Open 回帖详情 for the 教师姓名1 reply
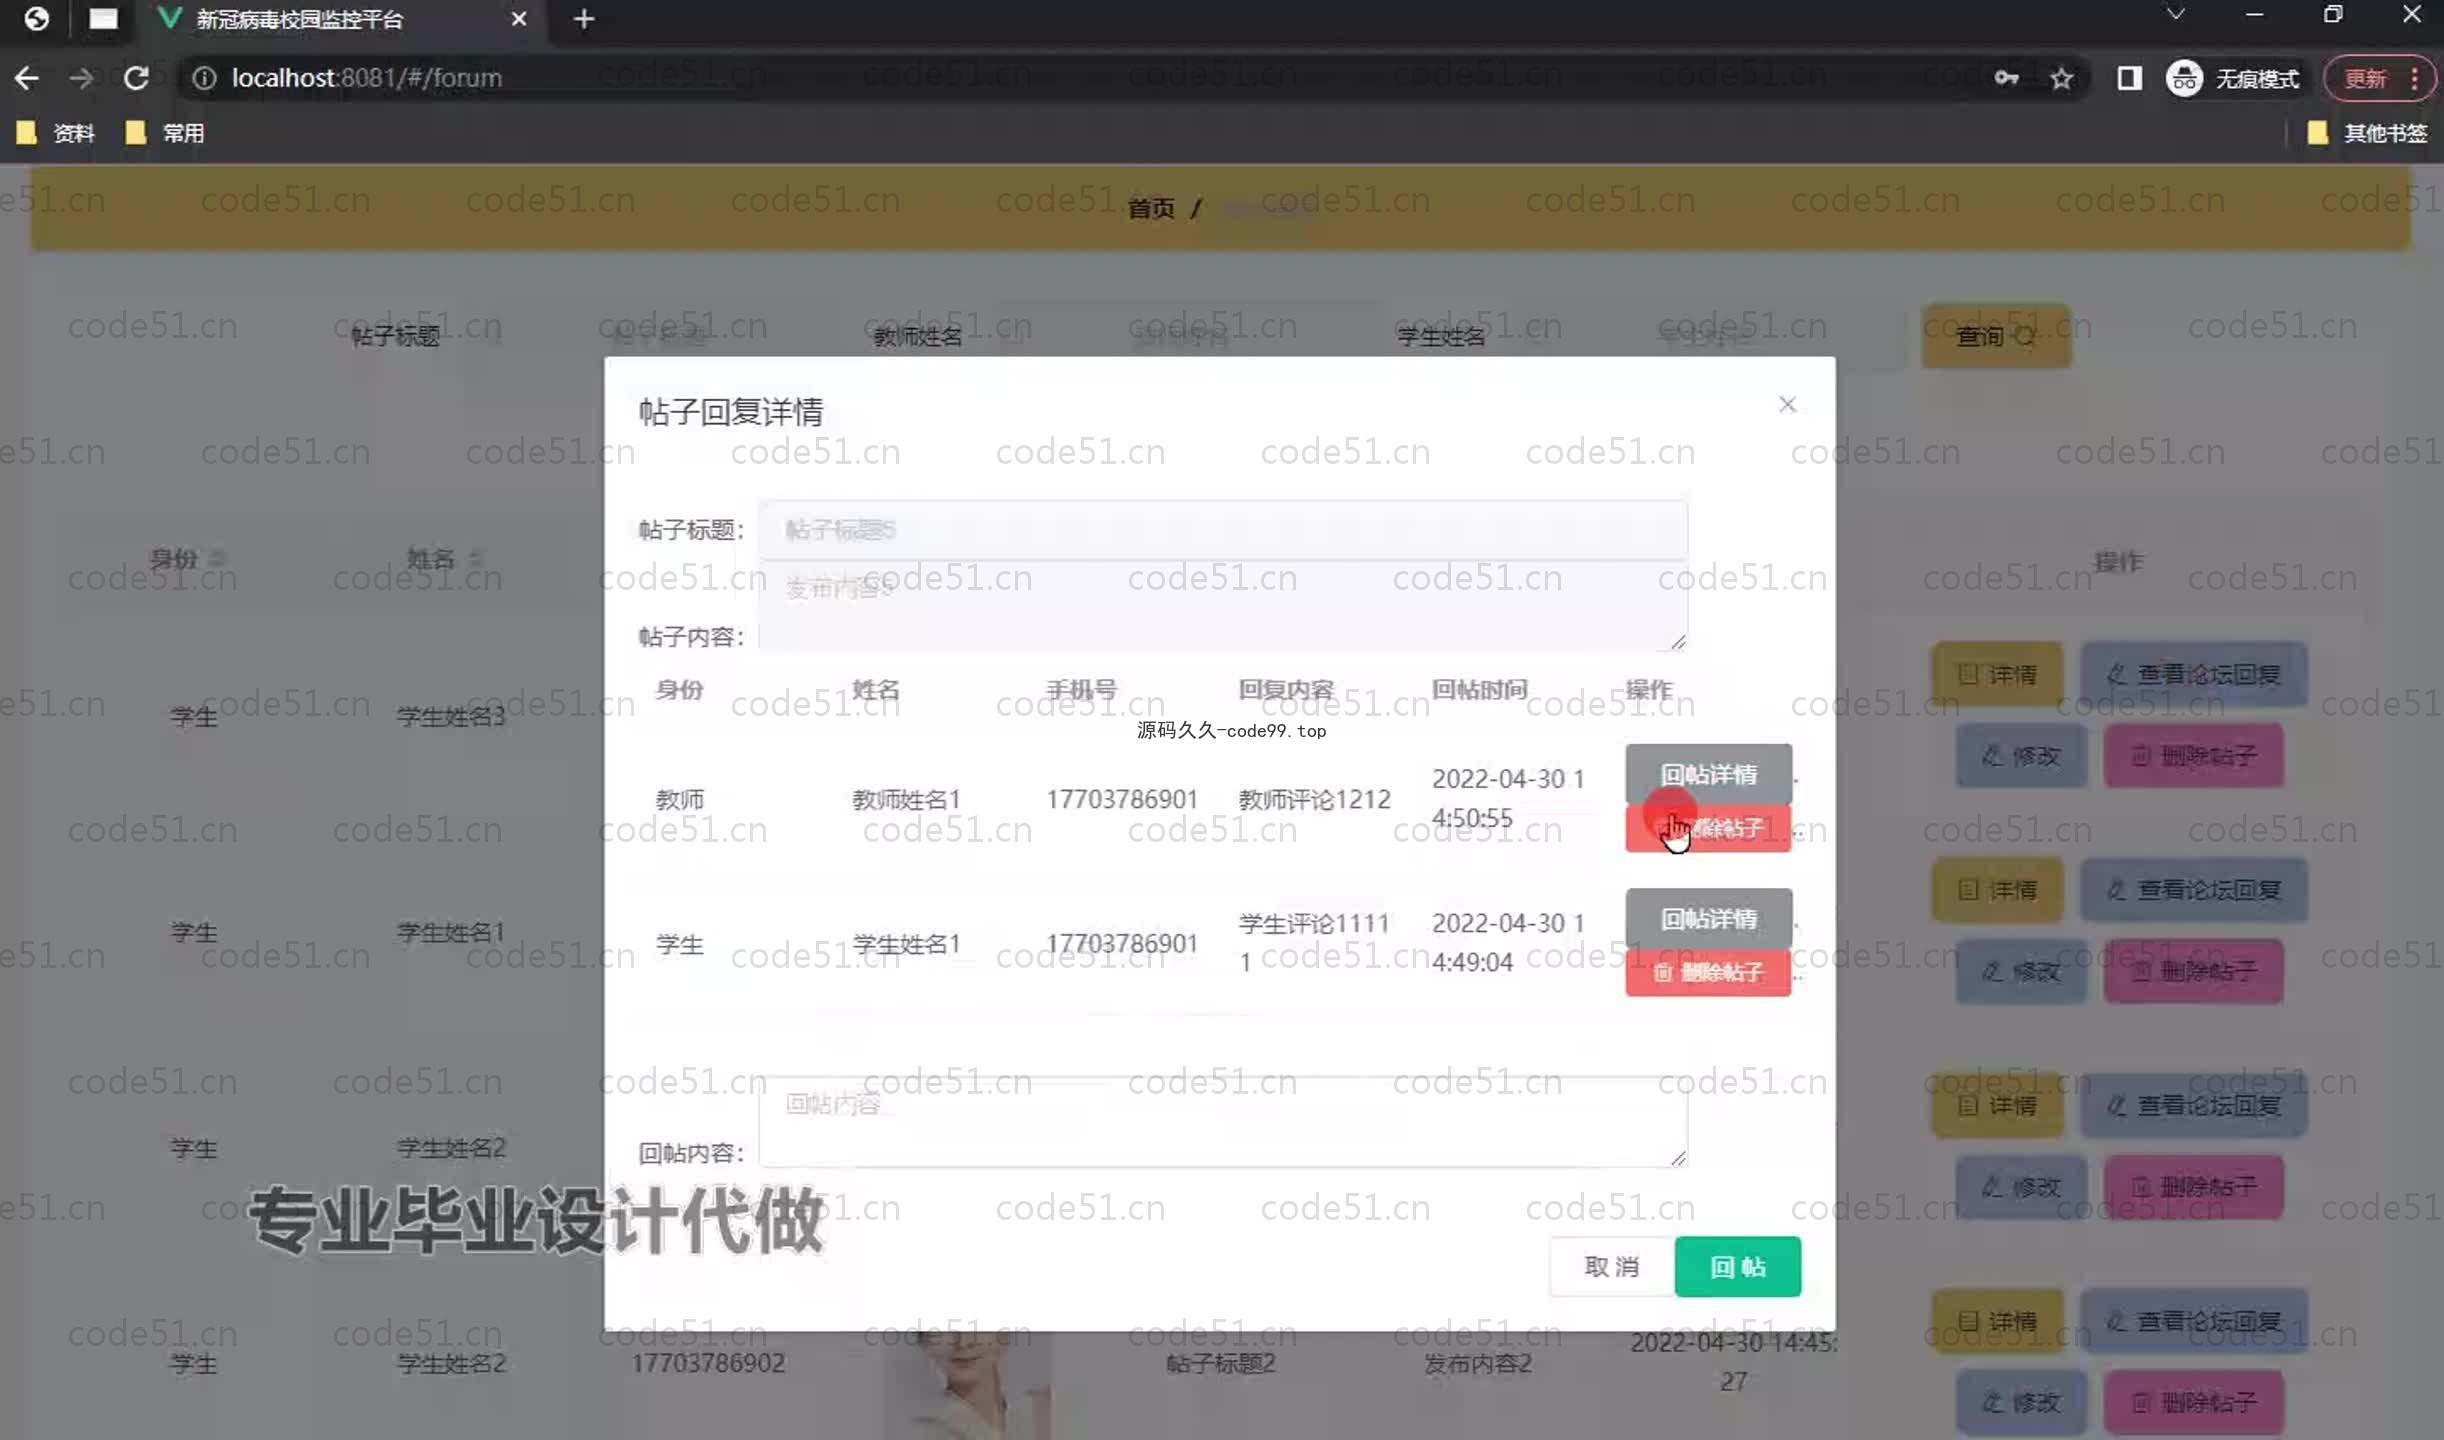The width and height of the screenshot is (2444, 1440). 1708,775
